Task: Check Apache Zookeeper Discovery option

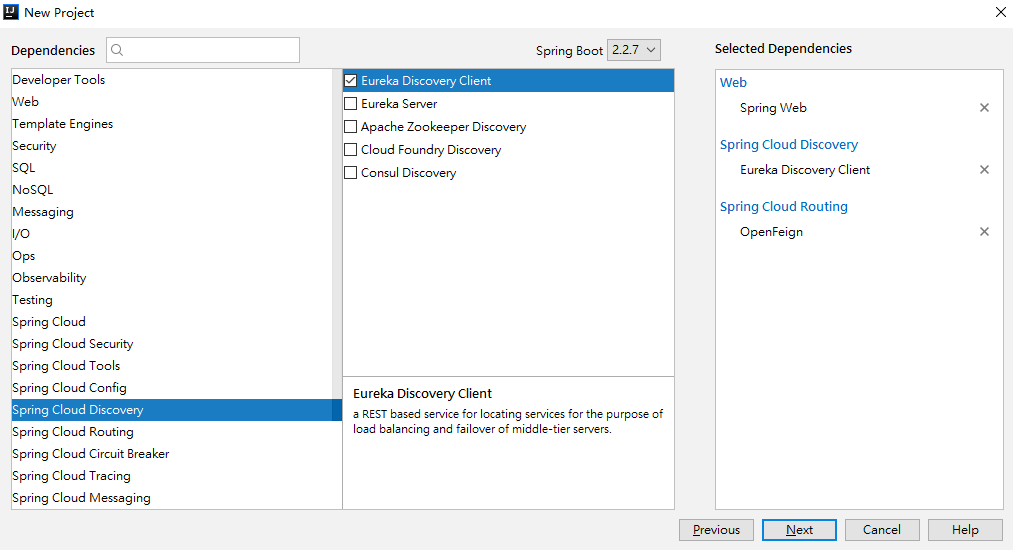Action: (x=351, y=127)
